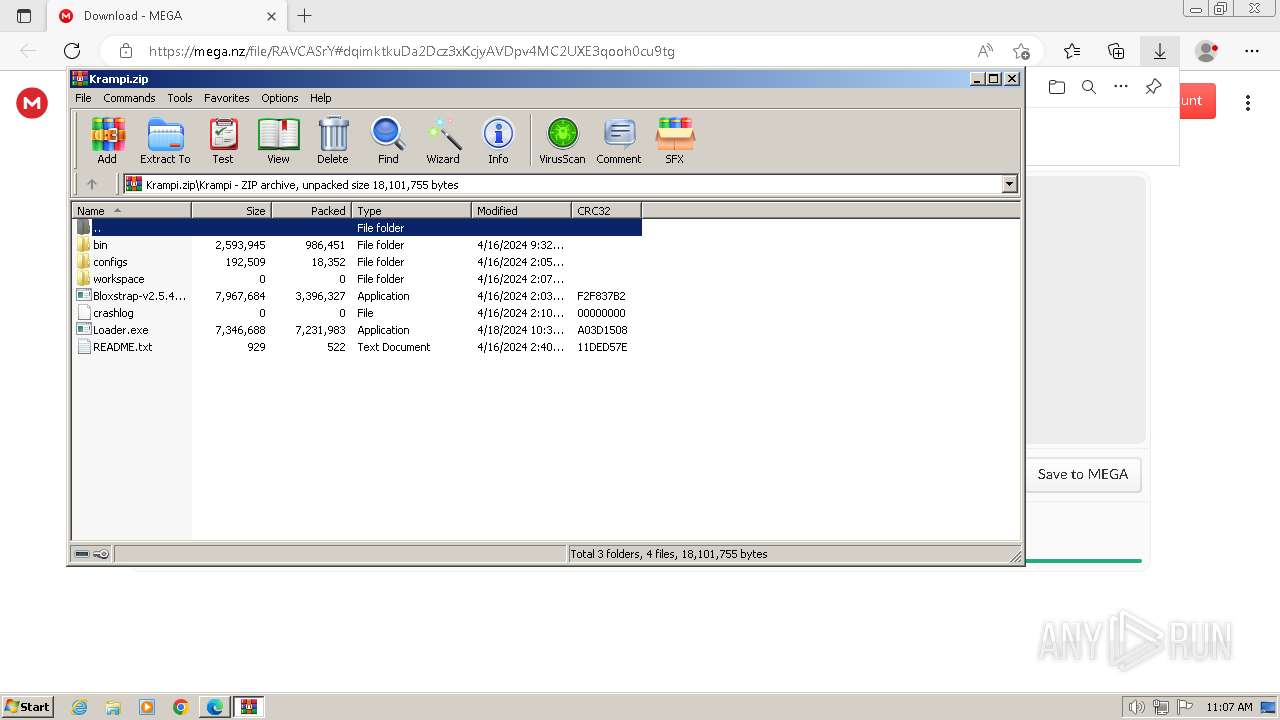Open downloads folder icon in panel
This screenshot has width=1280, height=720.
pos(1057,87)
